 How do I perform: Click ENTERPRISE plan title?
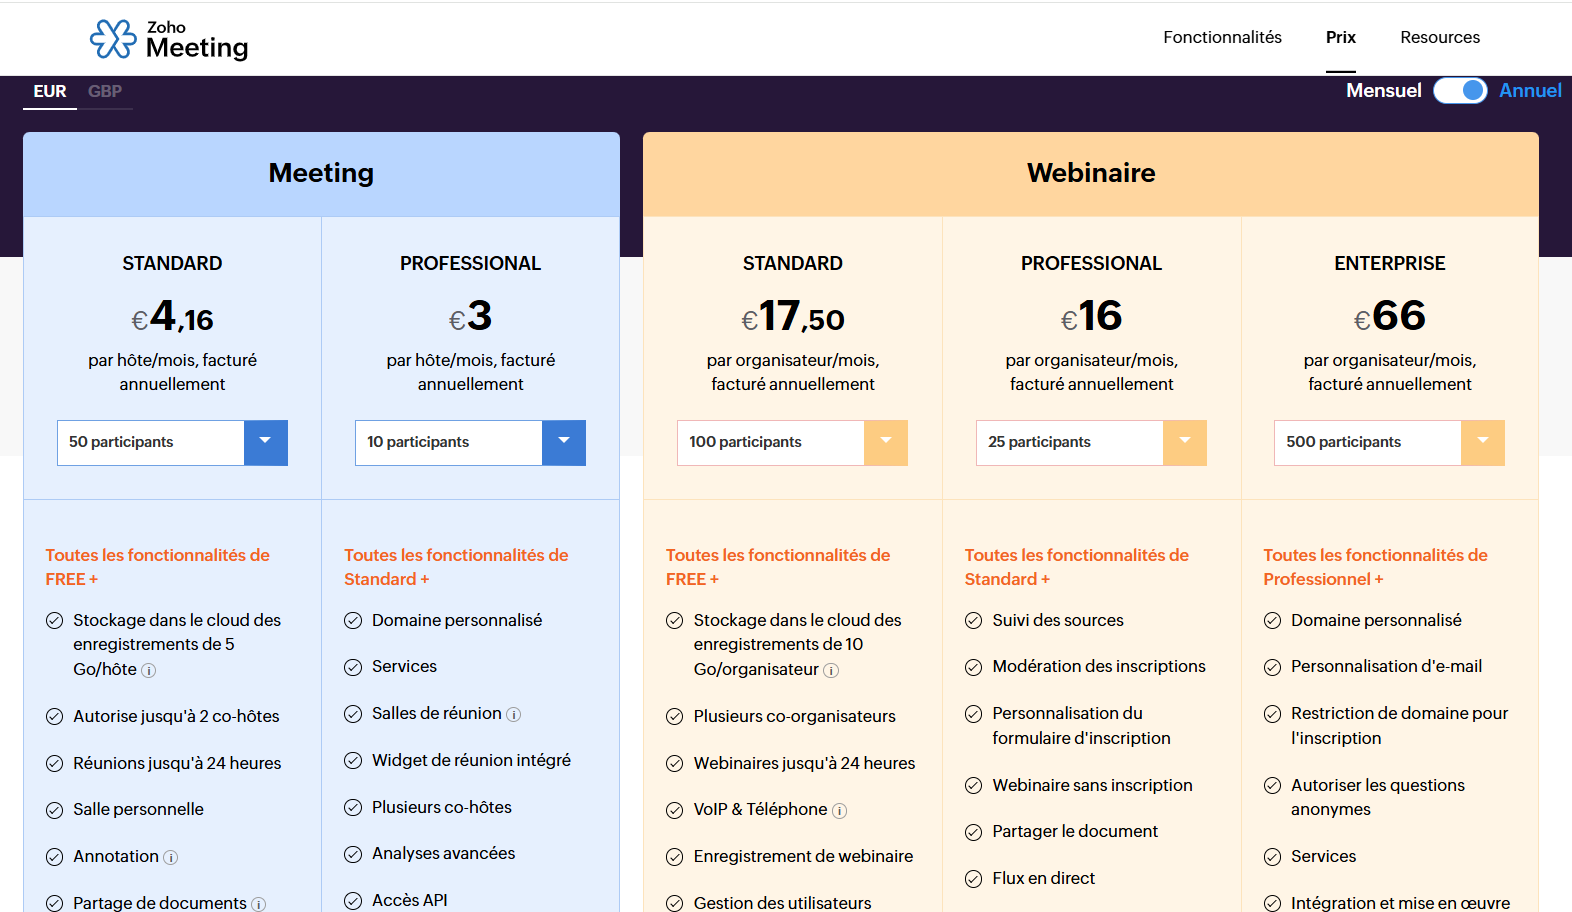pyautogui.click(x=1389, y=264)
